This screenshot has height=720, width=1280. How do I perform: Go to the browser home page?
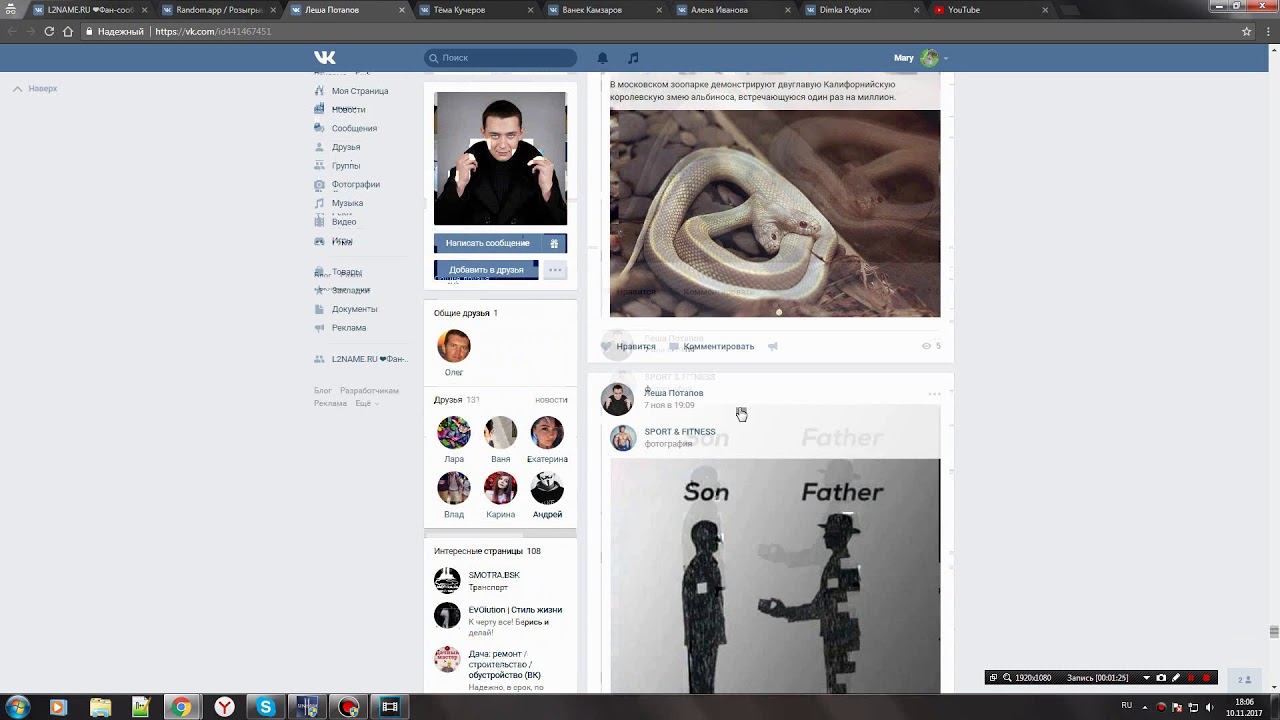[68, 31]
